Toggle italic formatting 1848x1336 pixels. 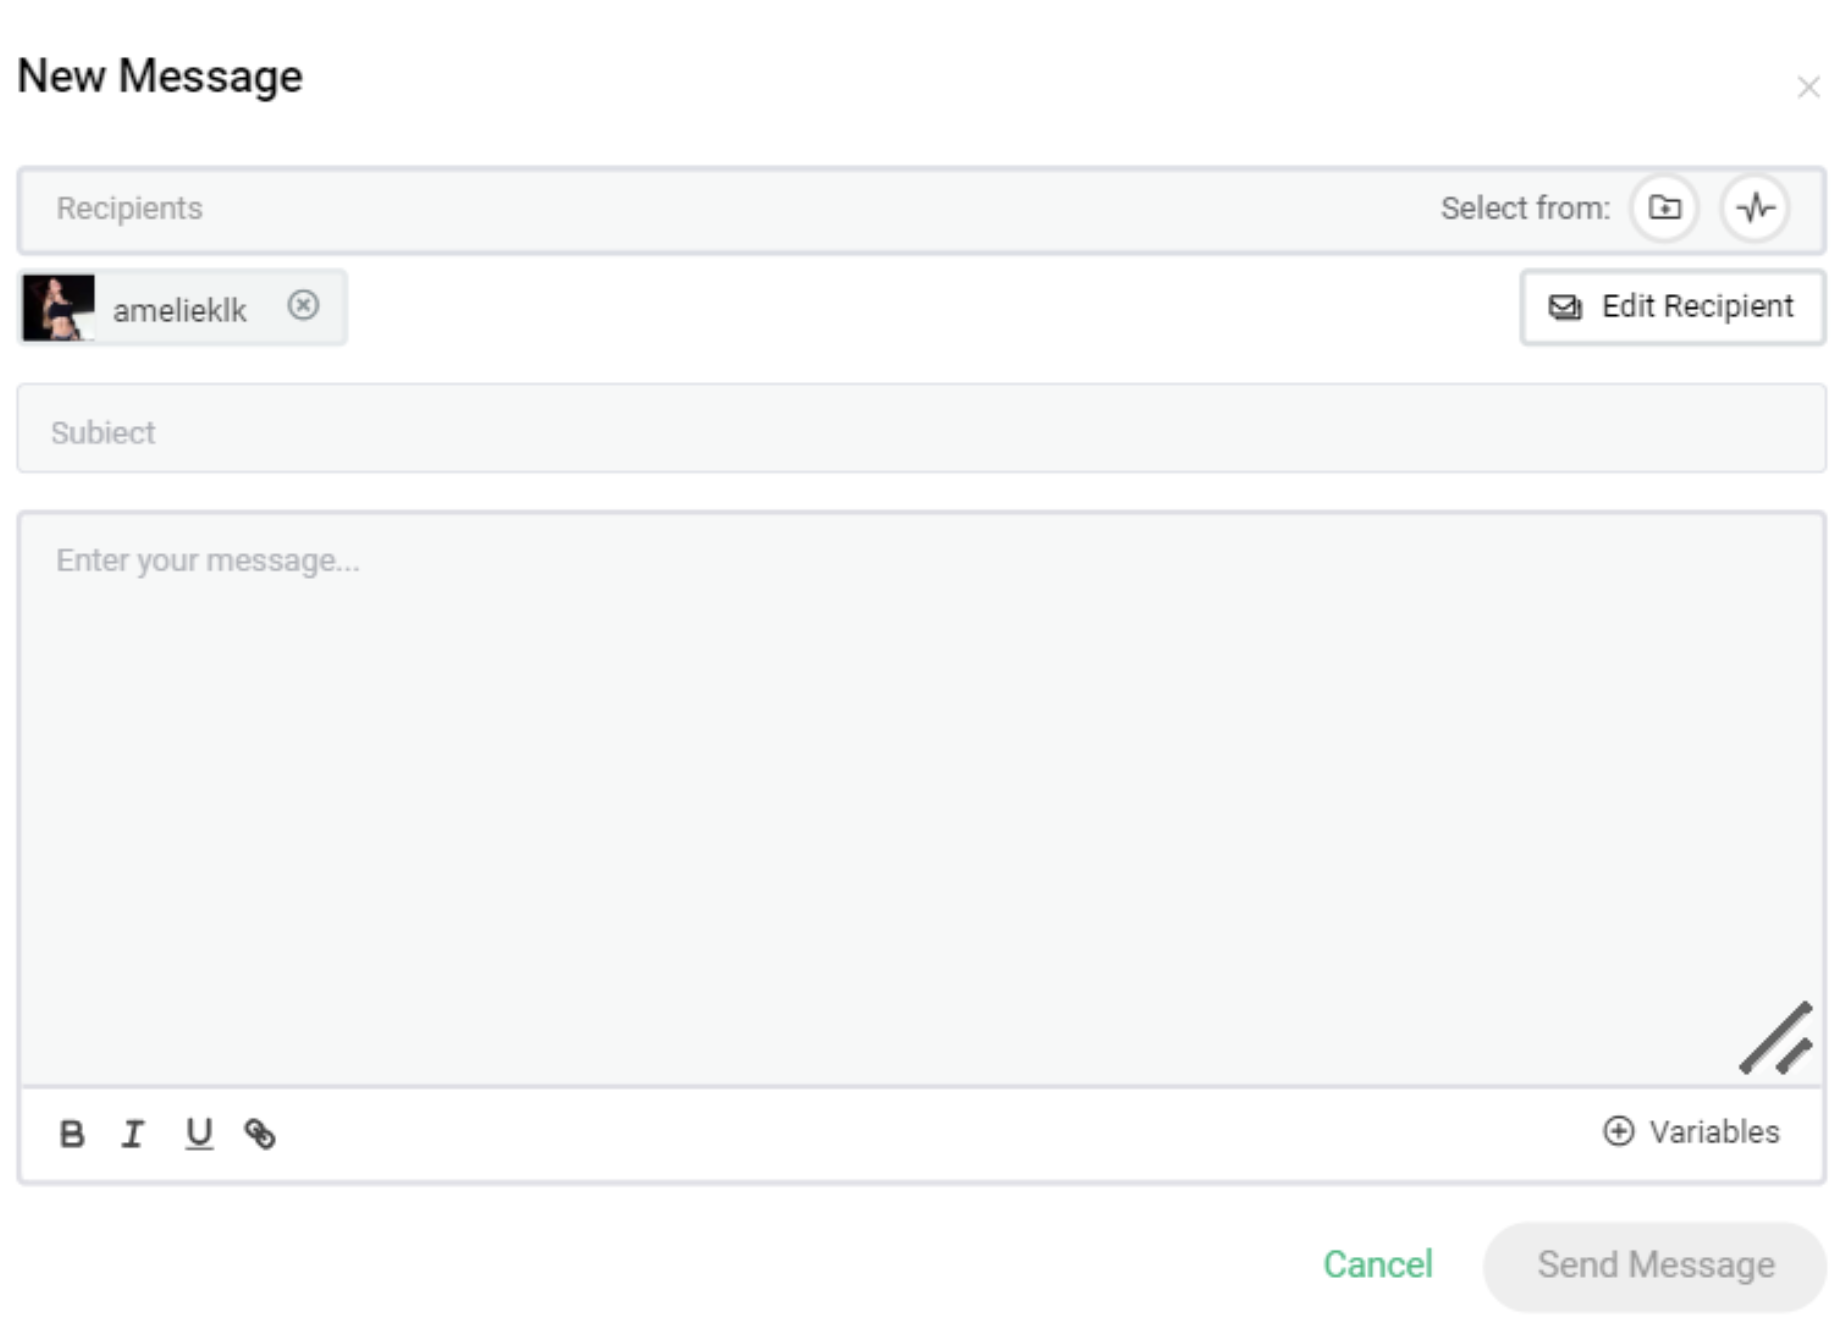[x=133, y=1133]
